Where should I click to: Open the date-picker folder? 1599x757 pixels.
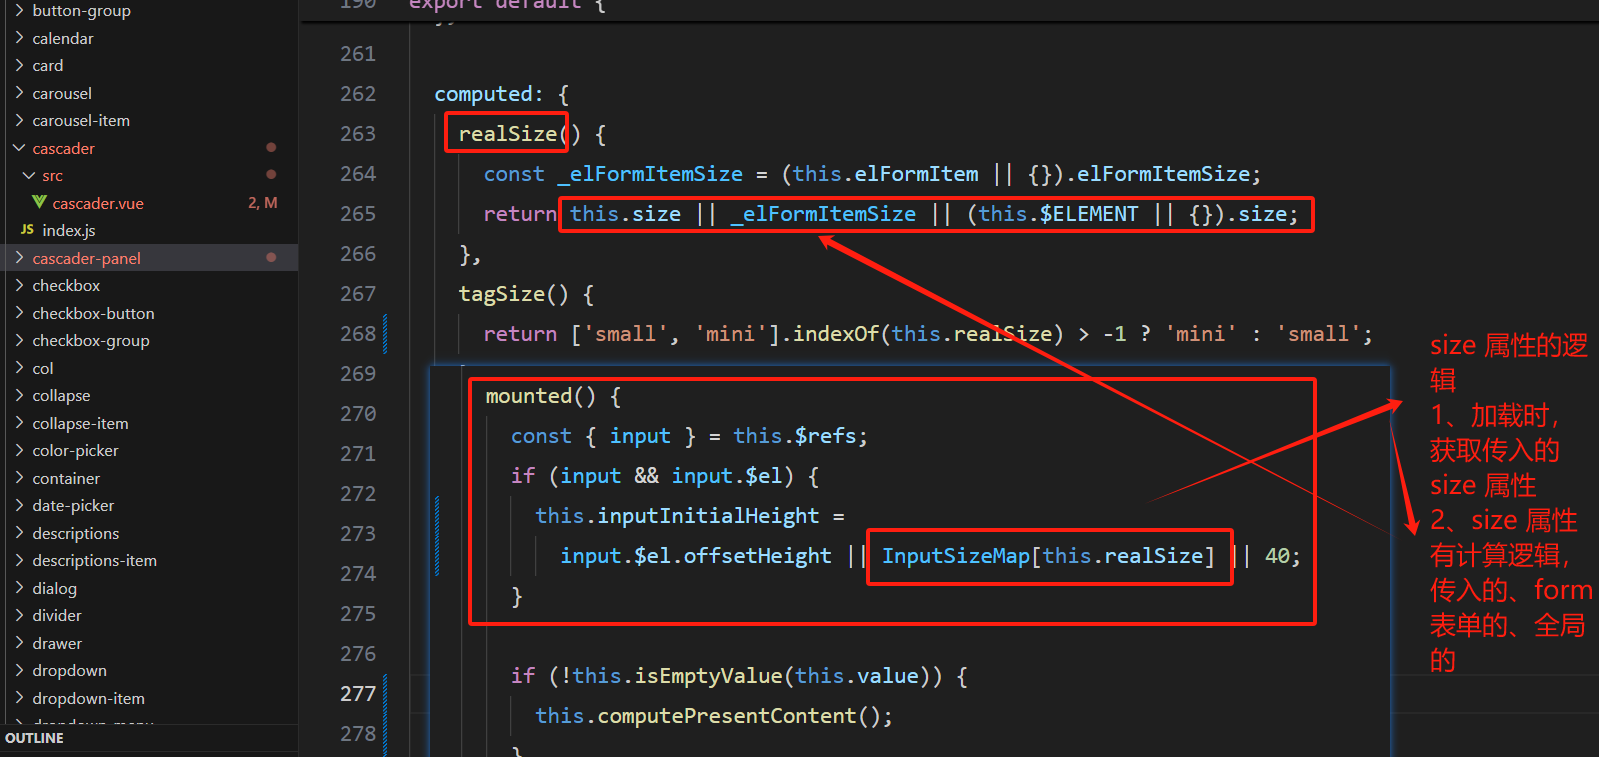73,505
